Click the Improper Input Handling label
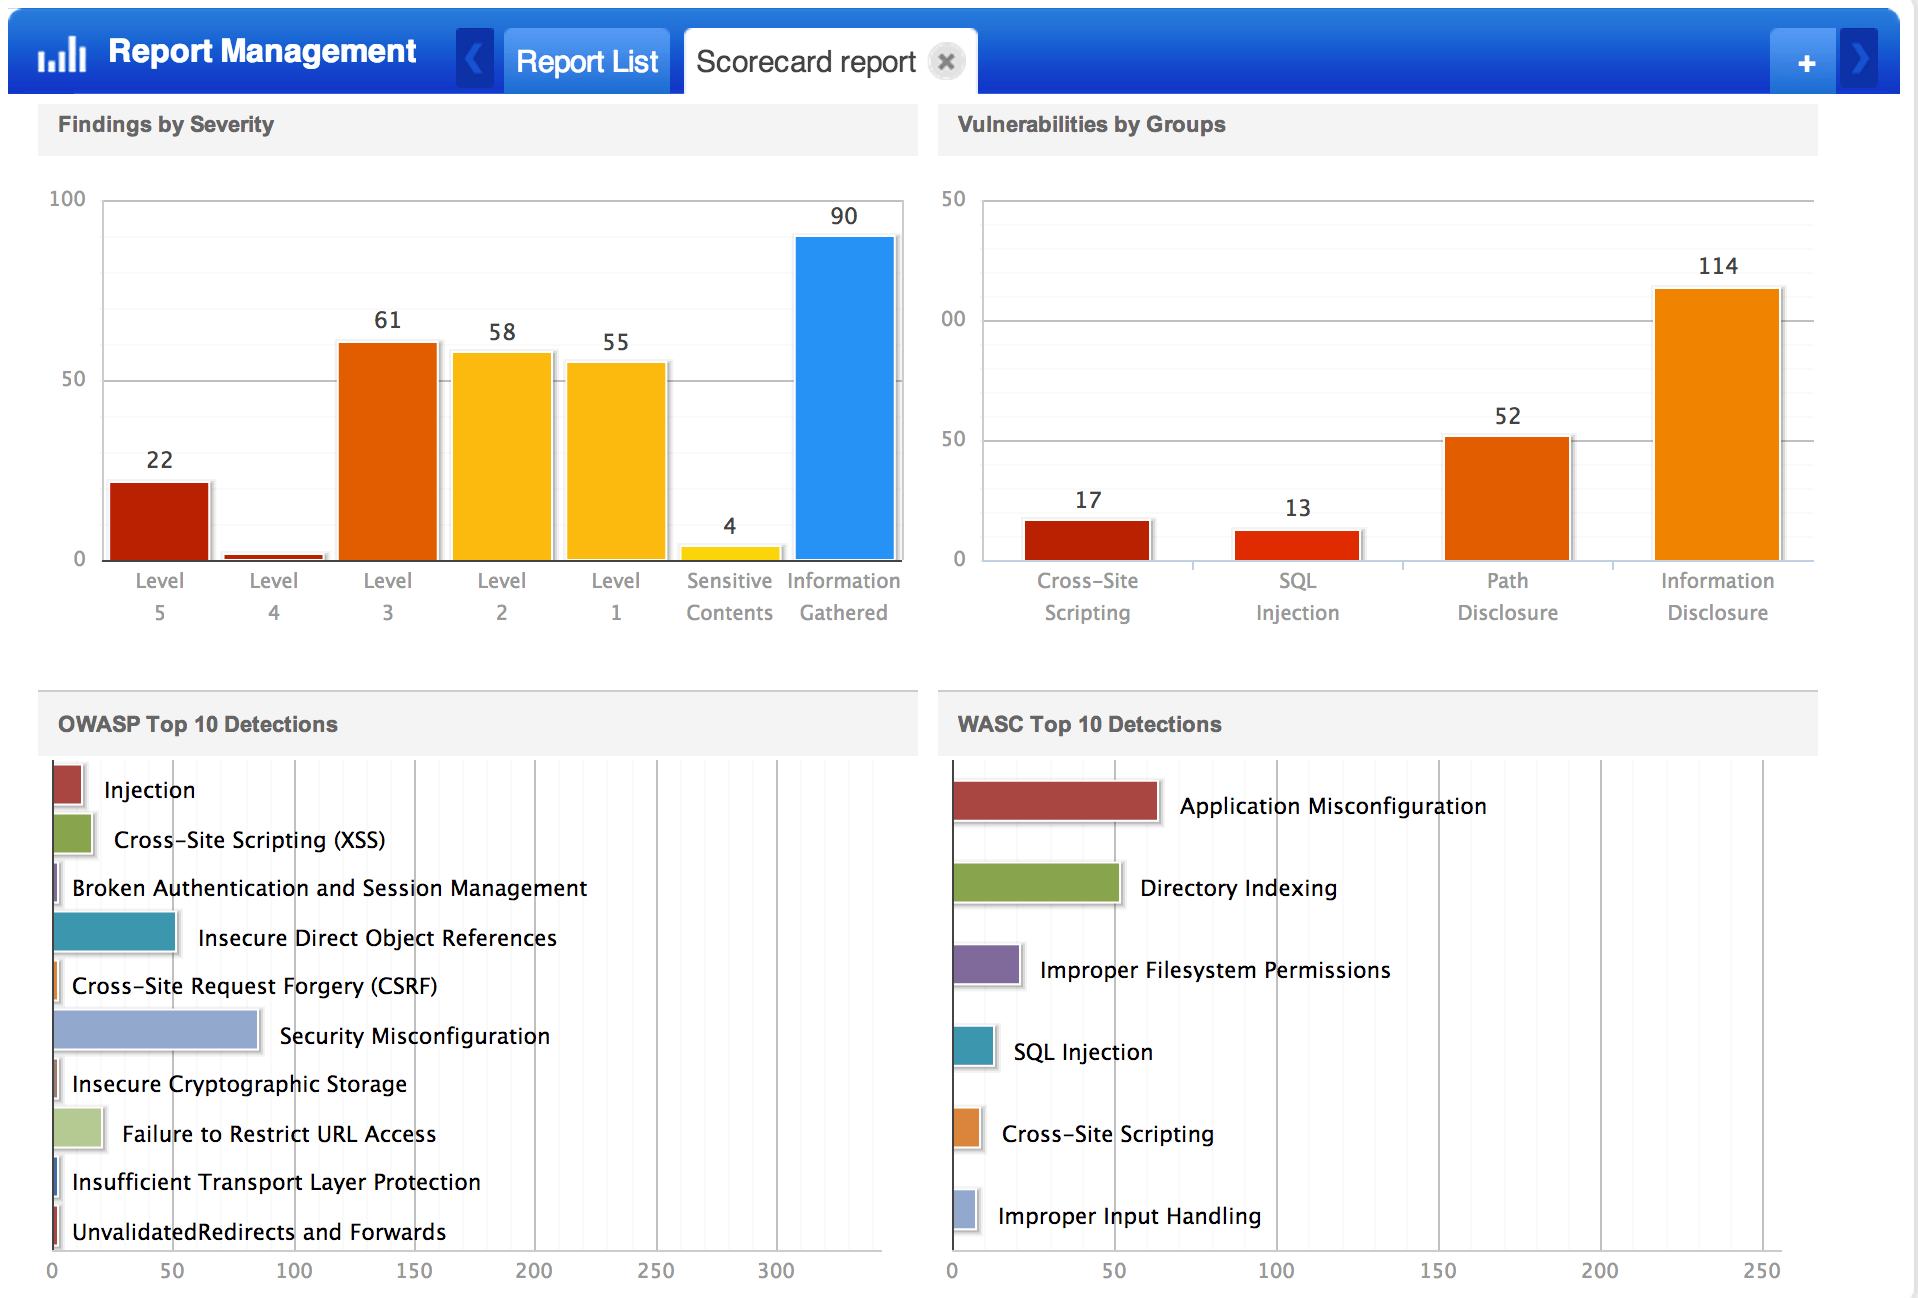Screen dimensions: 1918x1298 tap(1129, 1216)
